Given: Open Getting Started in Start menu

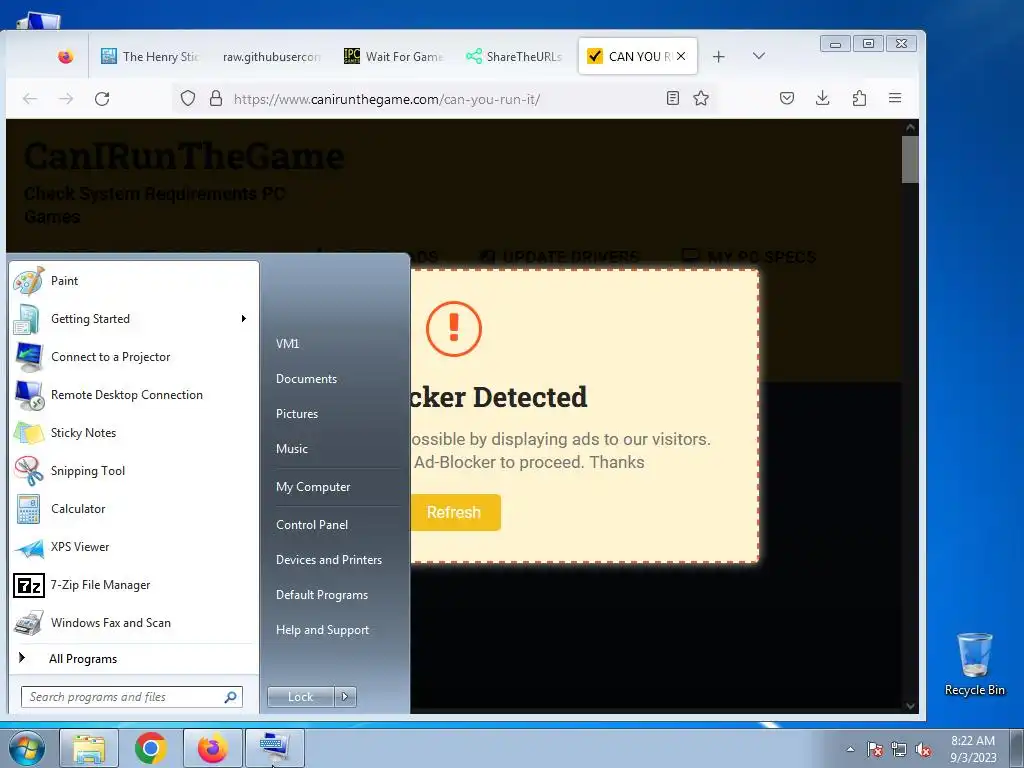Looking at the screenshot, I should pos(133,319).
